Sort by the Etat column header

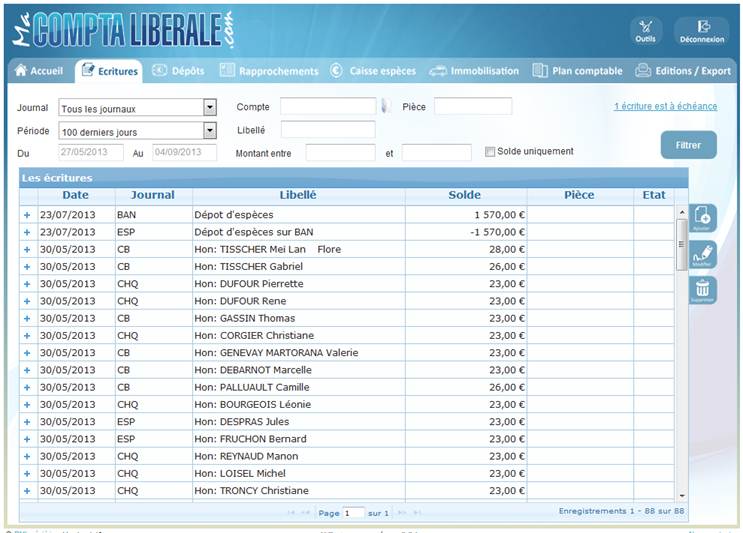[x=654, y=195]
